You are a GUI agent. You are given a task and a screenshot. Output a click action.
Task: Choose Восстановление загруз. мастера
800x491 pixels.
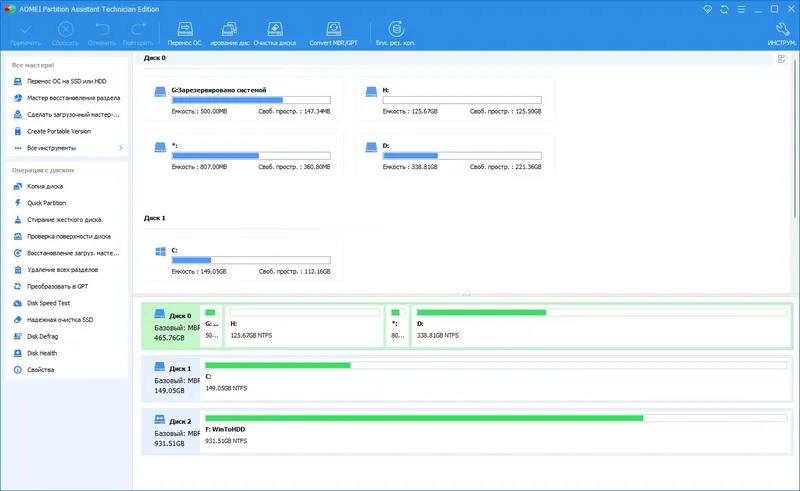67,253
